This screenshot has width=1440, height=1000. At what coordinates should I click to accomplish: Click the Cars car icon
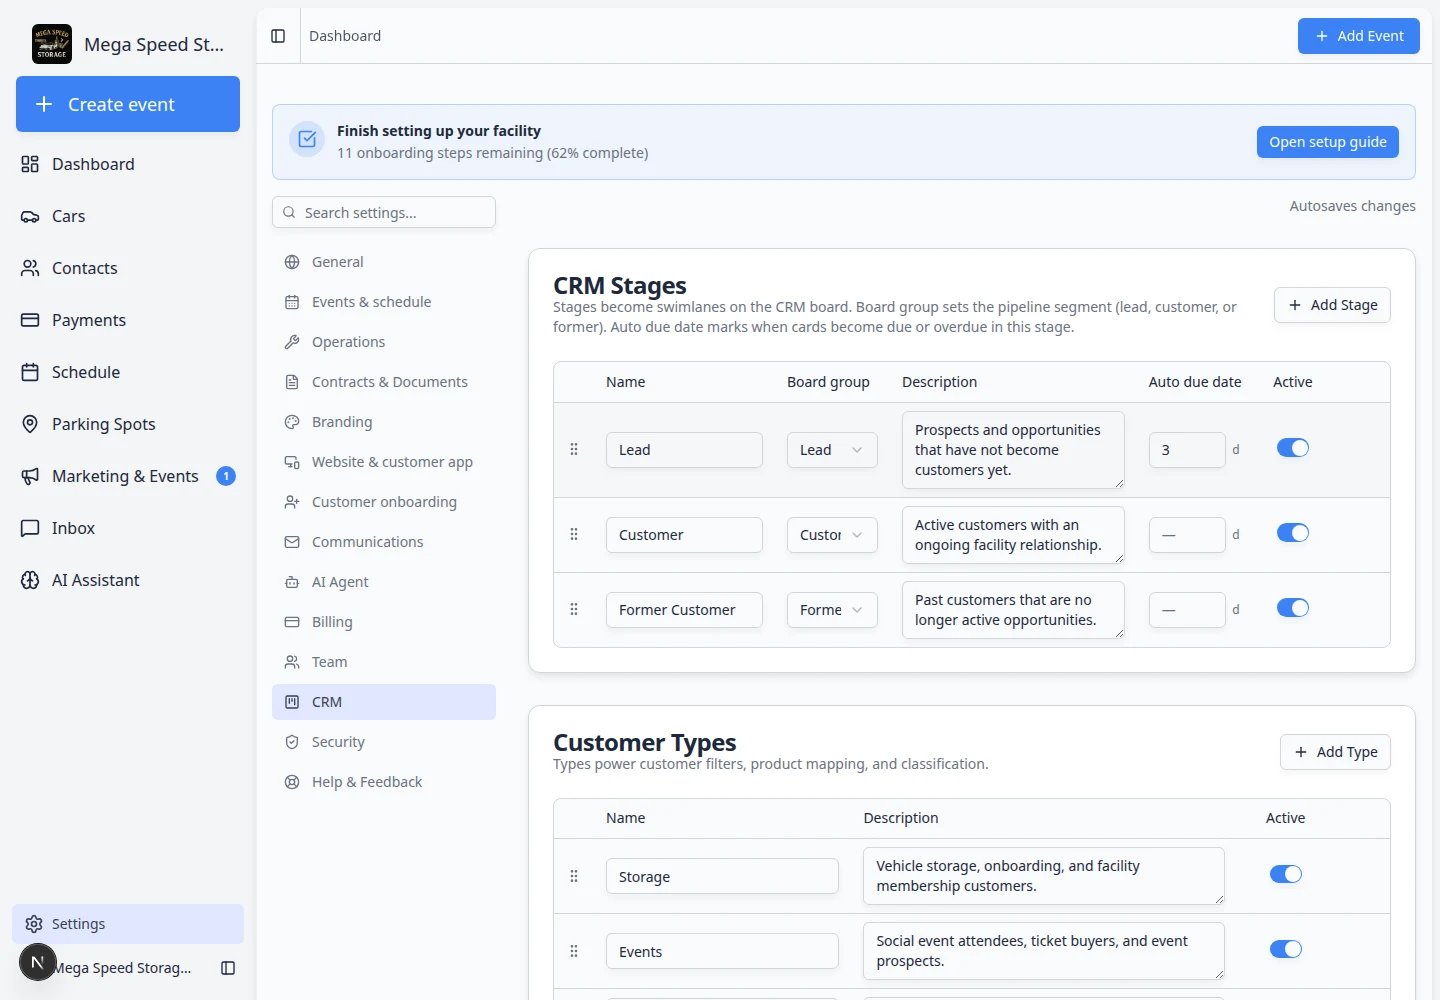[30, 216]
